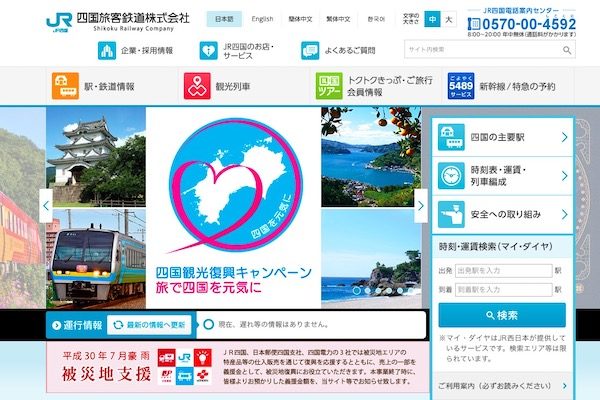Click the よくあるご質問 speech bubble icon

point(310,51)
